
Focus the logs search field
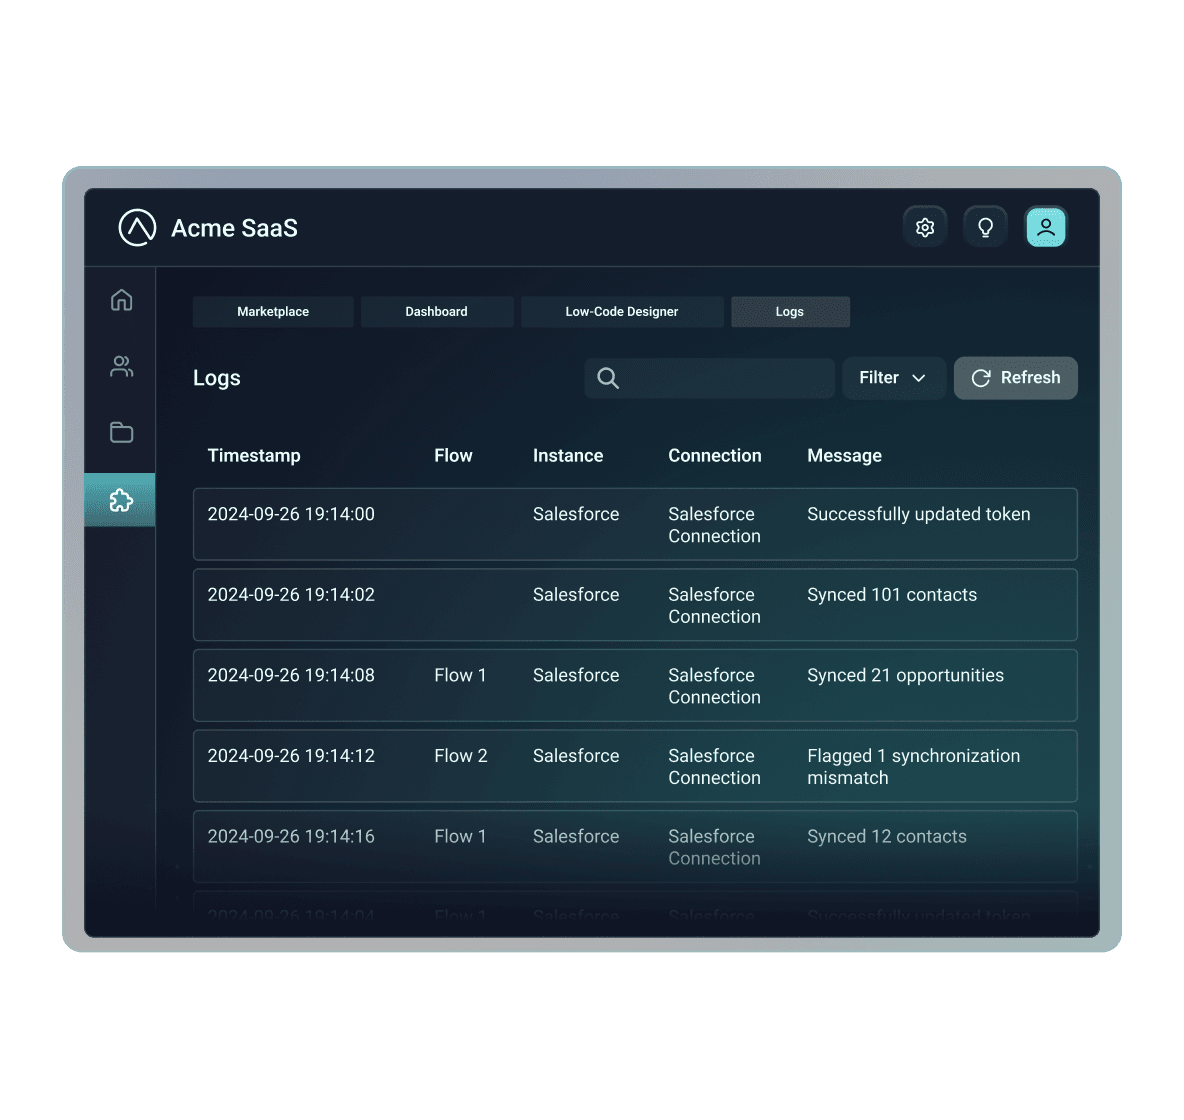pyautogui.click(x=710, y=378)
